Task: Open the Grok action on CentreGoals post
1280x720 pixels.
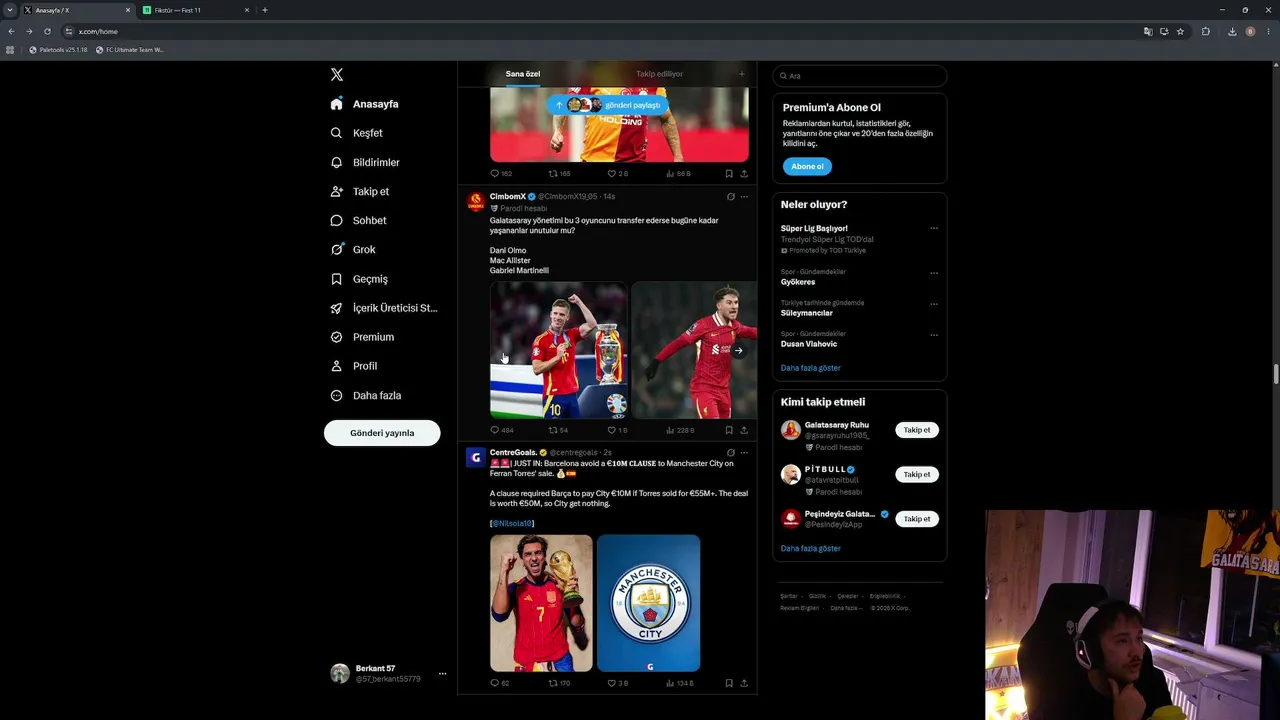Action: [x=731, y=452]
